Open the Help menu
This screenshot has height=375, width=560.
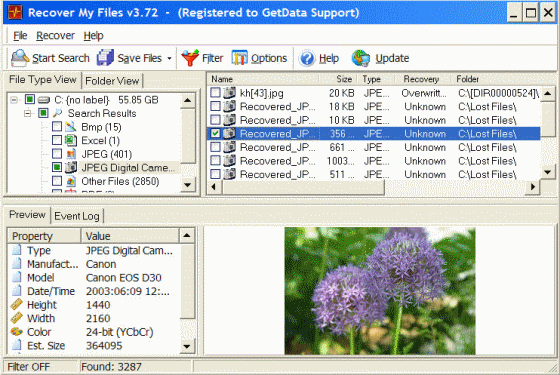[94, 36]
